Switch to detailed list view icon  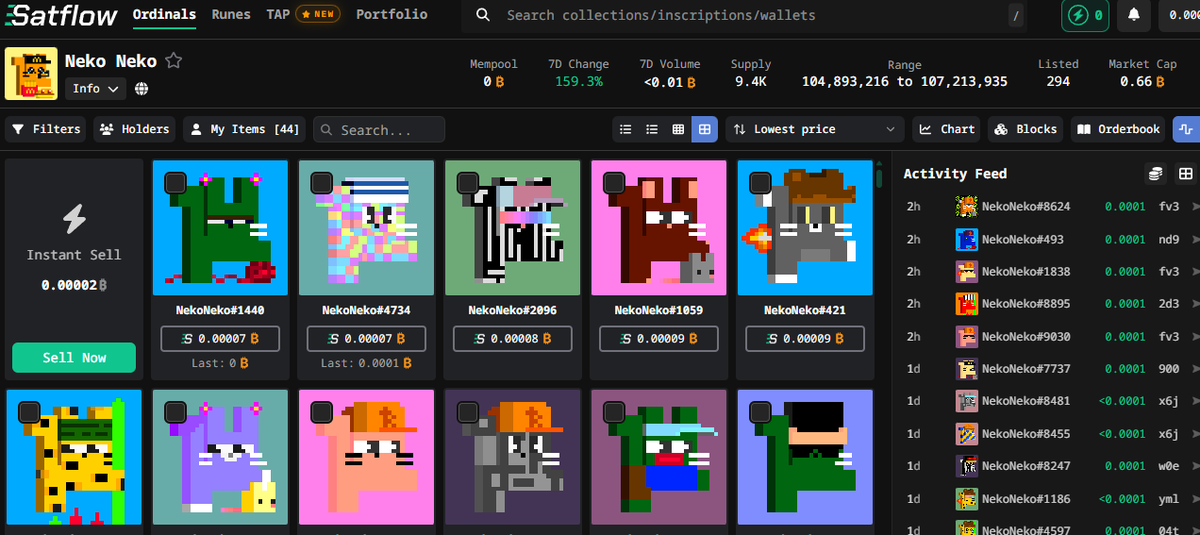click(652, 129)
